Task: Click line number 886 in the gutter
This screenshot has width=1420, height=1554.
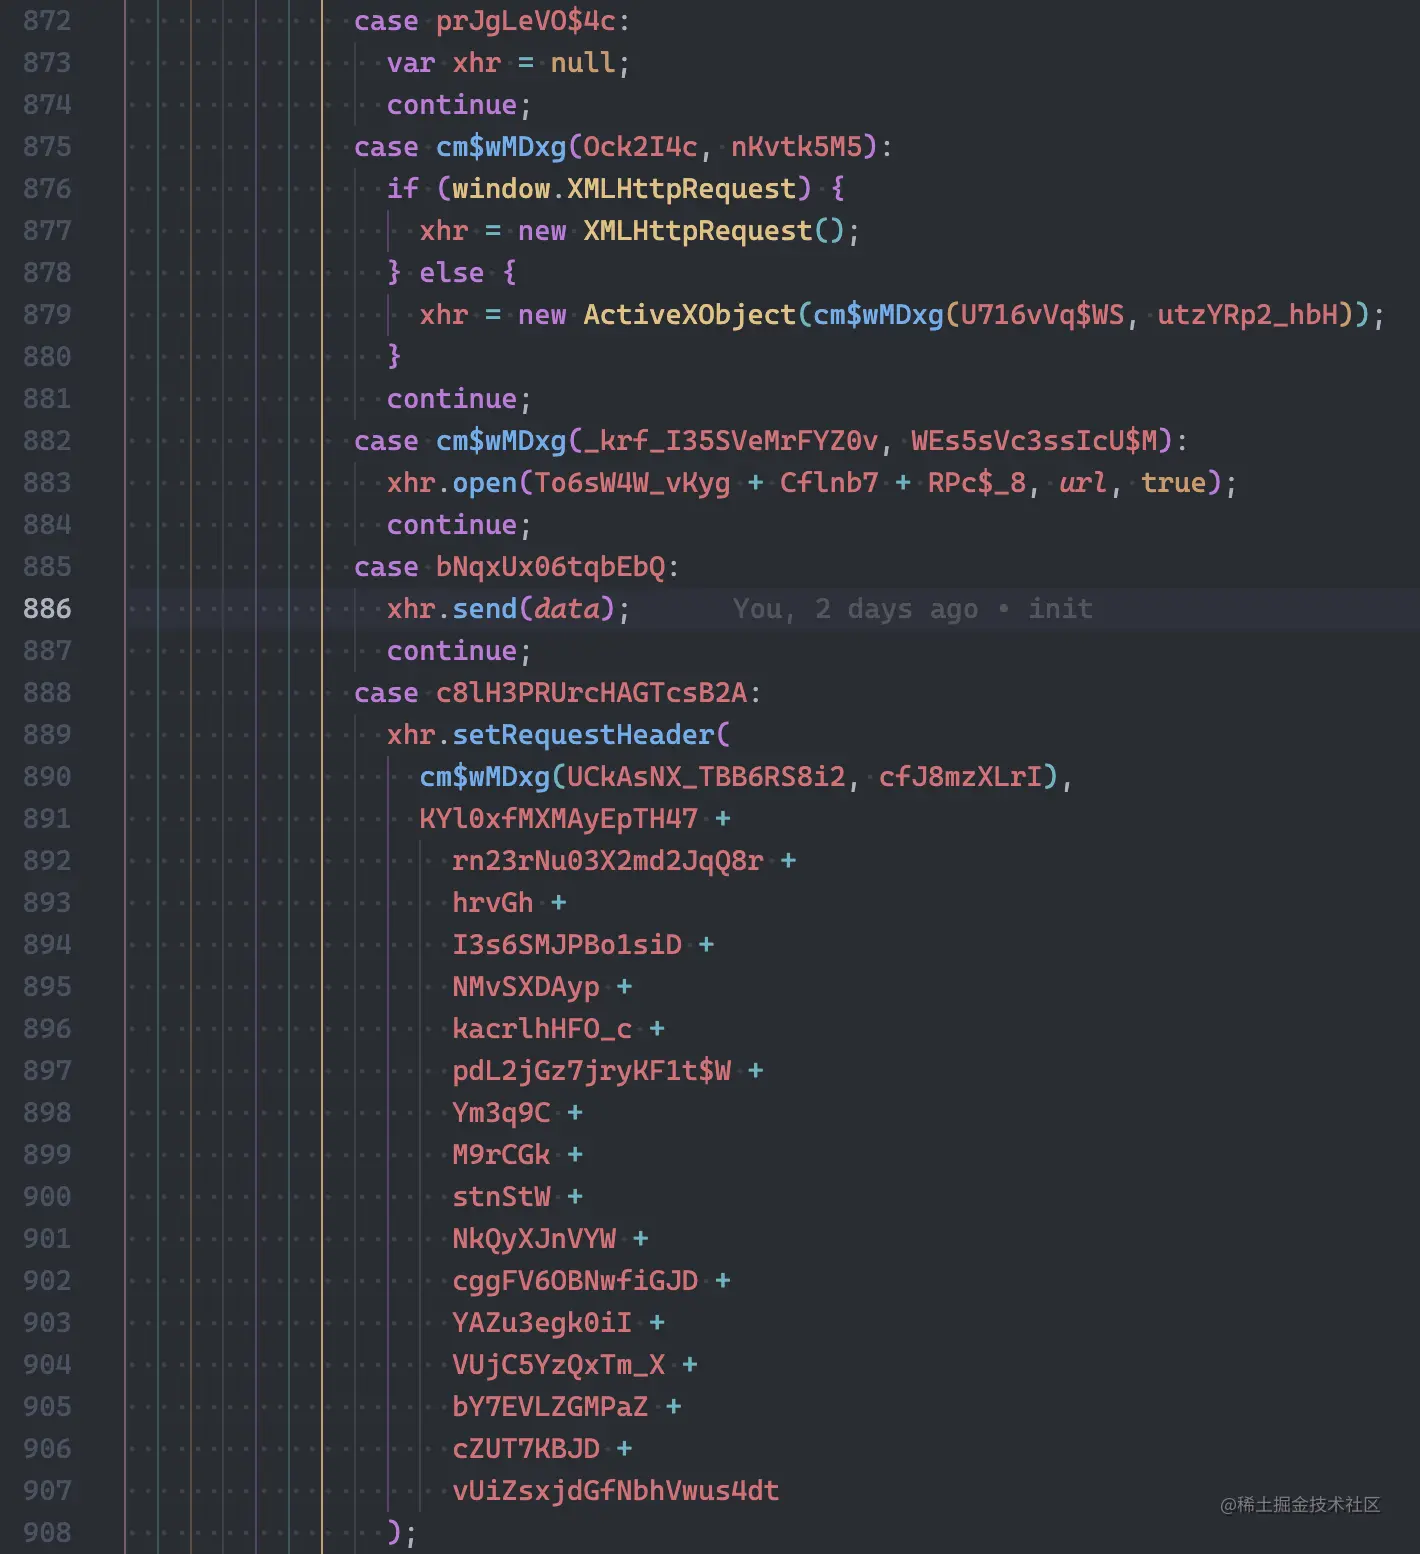Action: point(47,609)
